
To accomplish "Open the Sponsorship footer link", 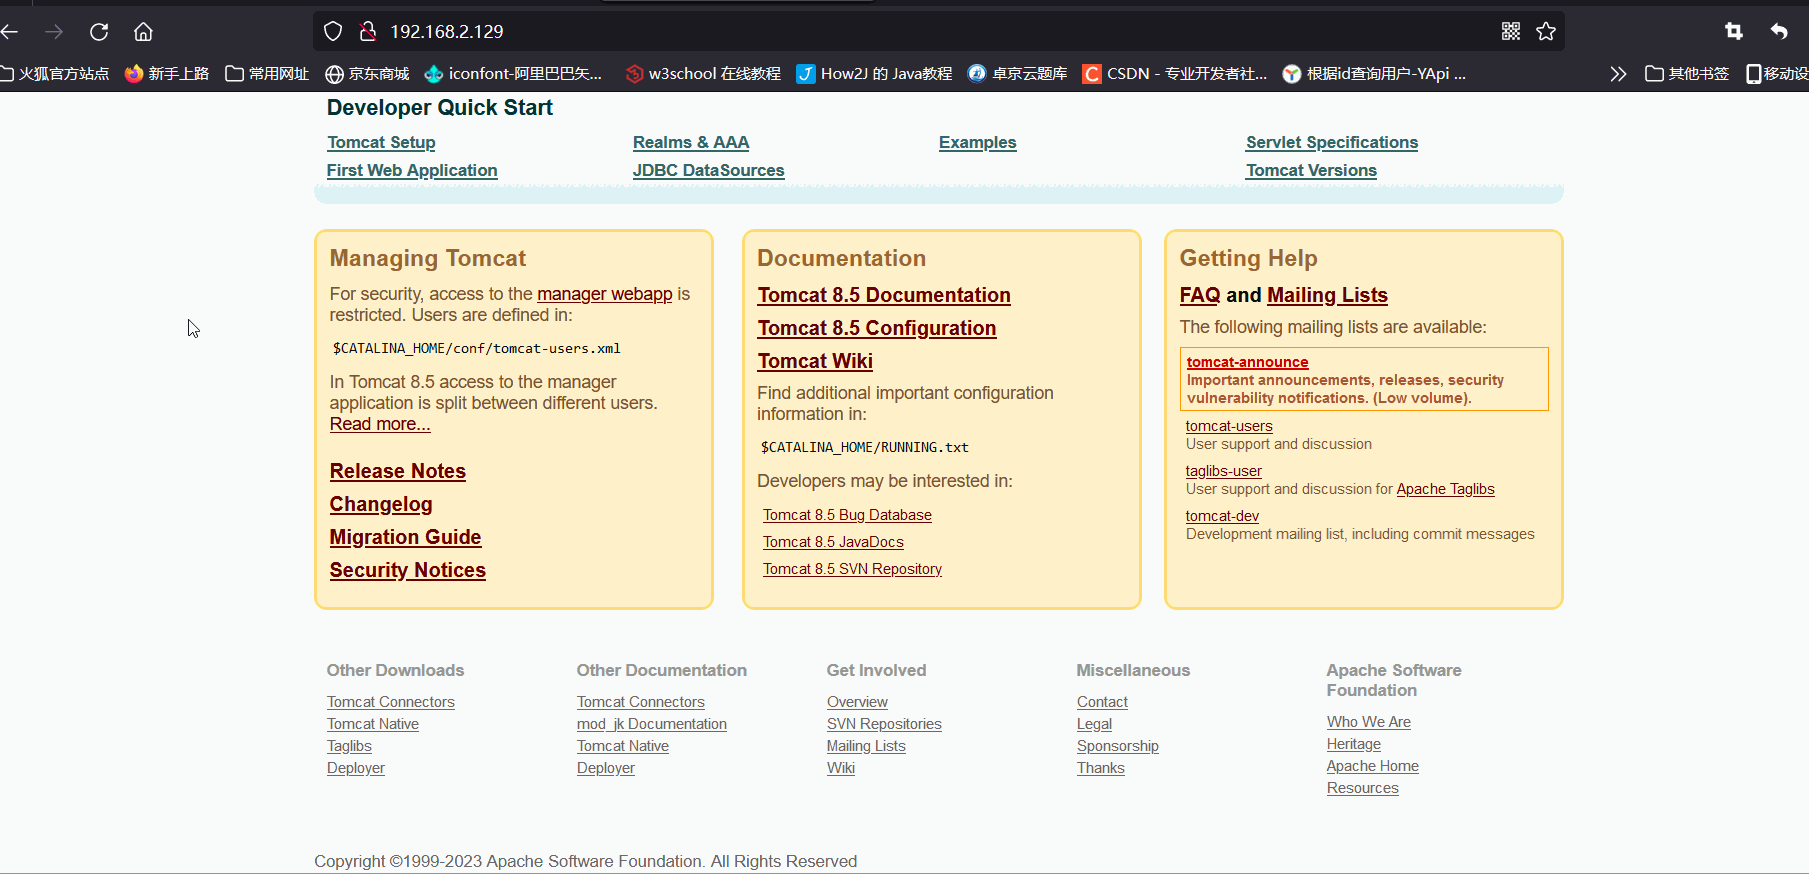I will [1118, 746].
